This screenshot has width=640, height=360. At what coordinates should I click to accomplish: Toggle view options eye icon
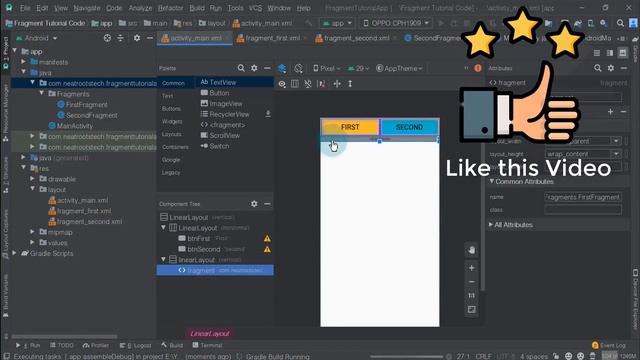[282, 84]
